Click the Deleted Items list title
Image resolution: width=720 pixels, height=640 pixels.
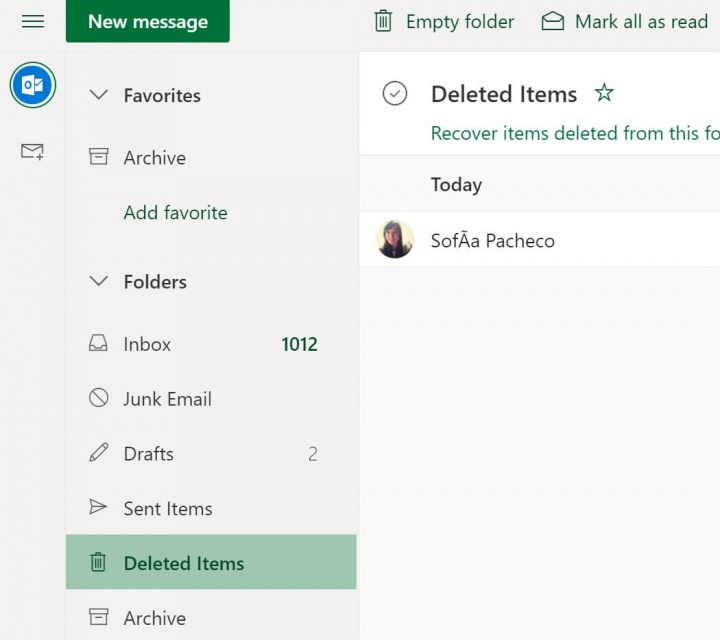[x=504, y=94]
